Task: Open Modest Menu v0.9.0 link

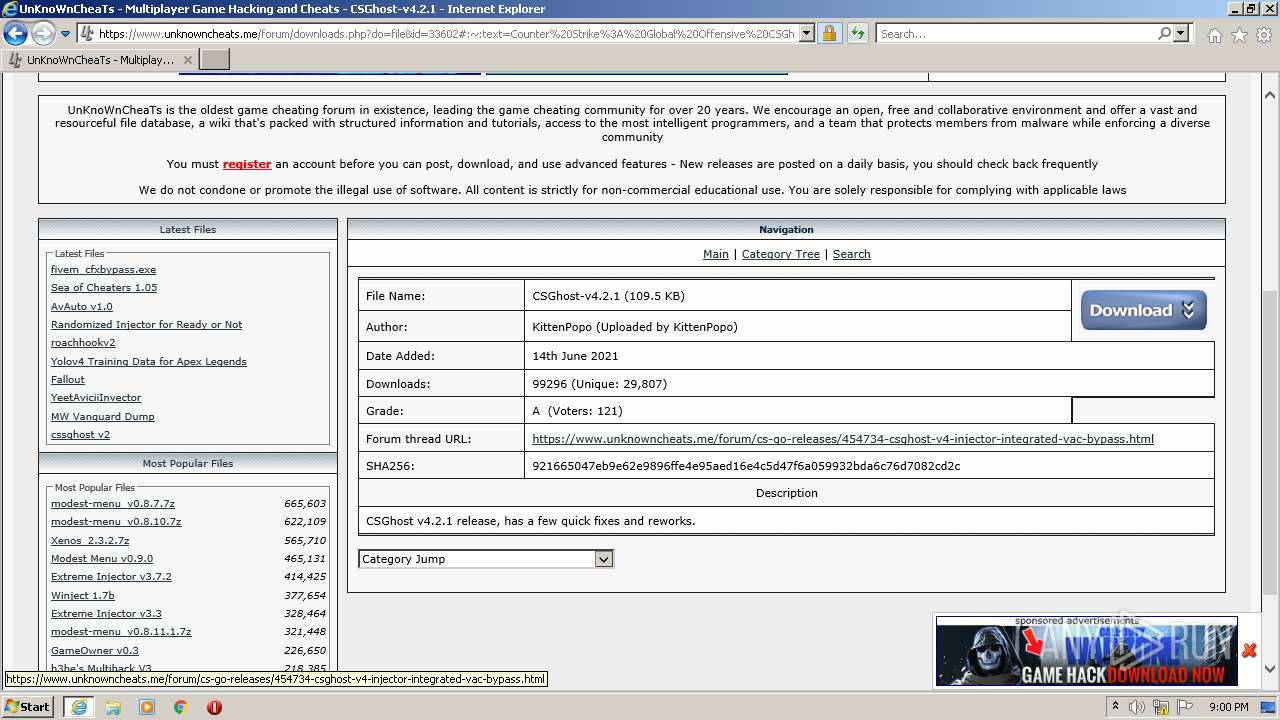Action: pyautogui.click(x=102, y=559)
